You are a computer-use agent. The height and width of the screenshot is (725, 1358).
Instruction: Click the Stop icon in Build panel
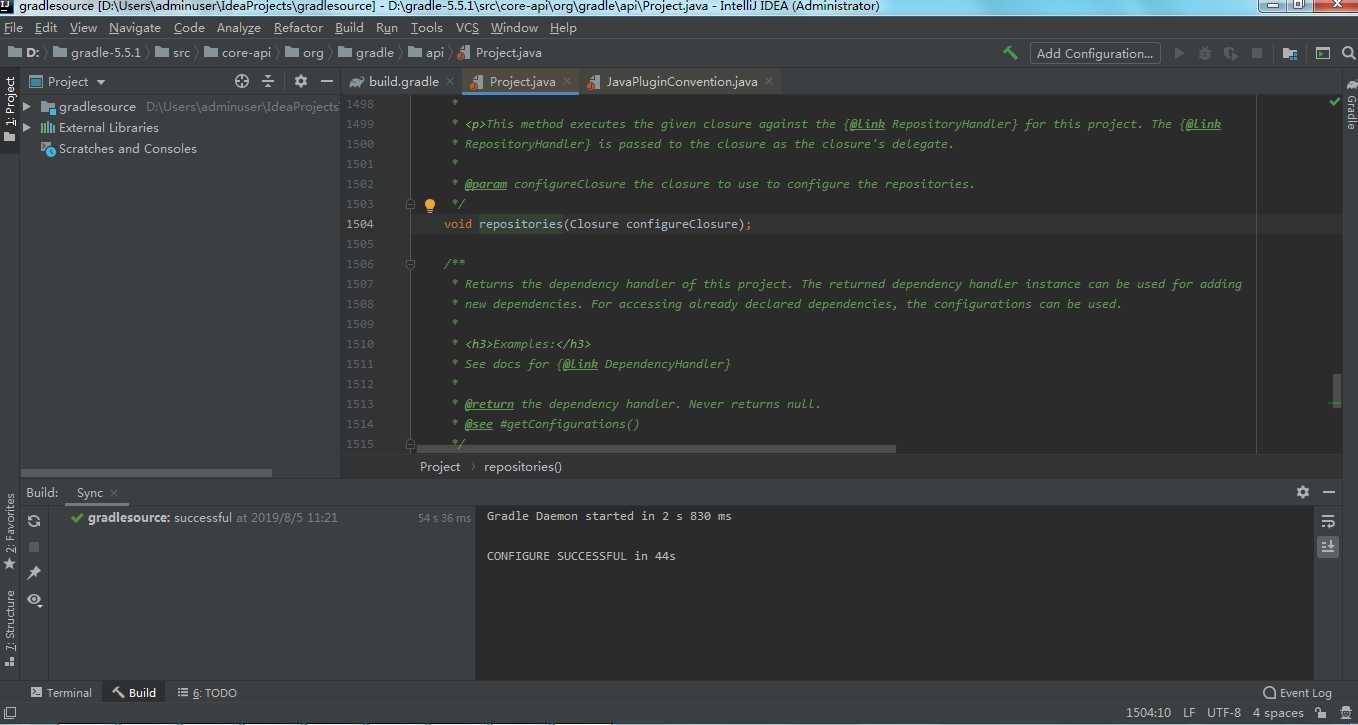tap(34, 547)
